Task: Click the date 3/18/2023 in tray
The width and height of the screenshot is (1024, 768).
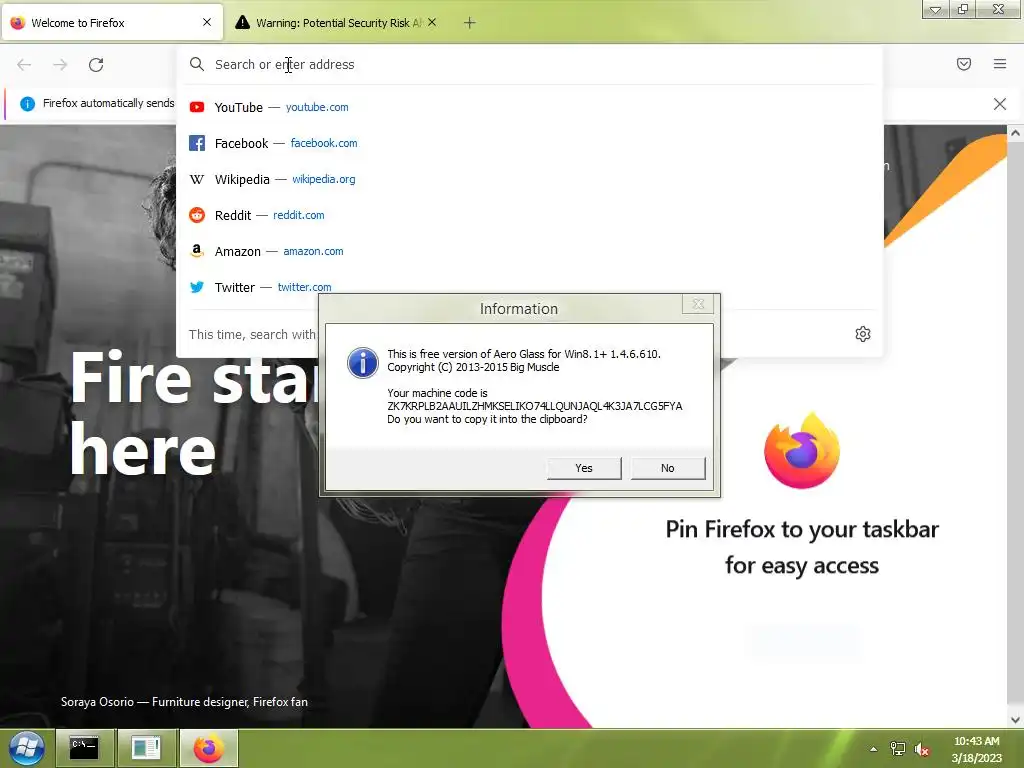Action: point(976,758)
